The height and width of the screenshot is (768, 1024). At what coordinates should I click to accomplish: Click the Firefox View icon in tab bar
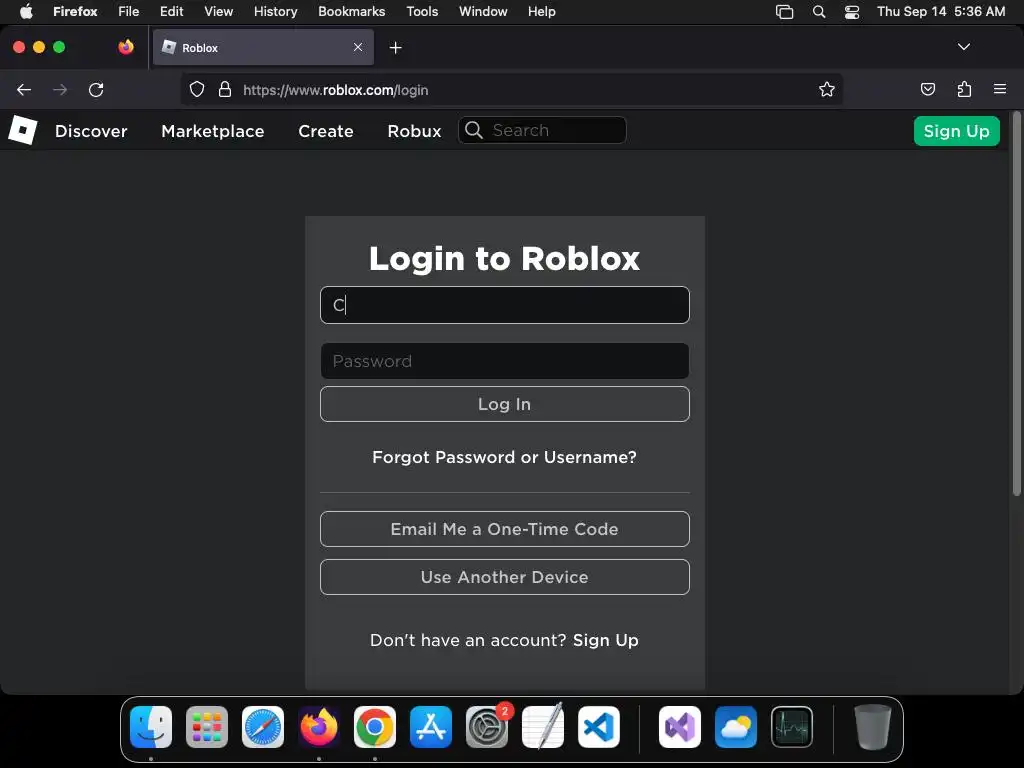tap(126, 47)
